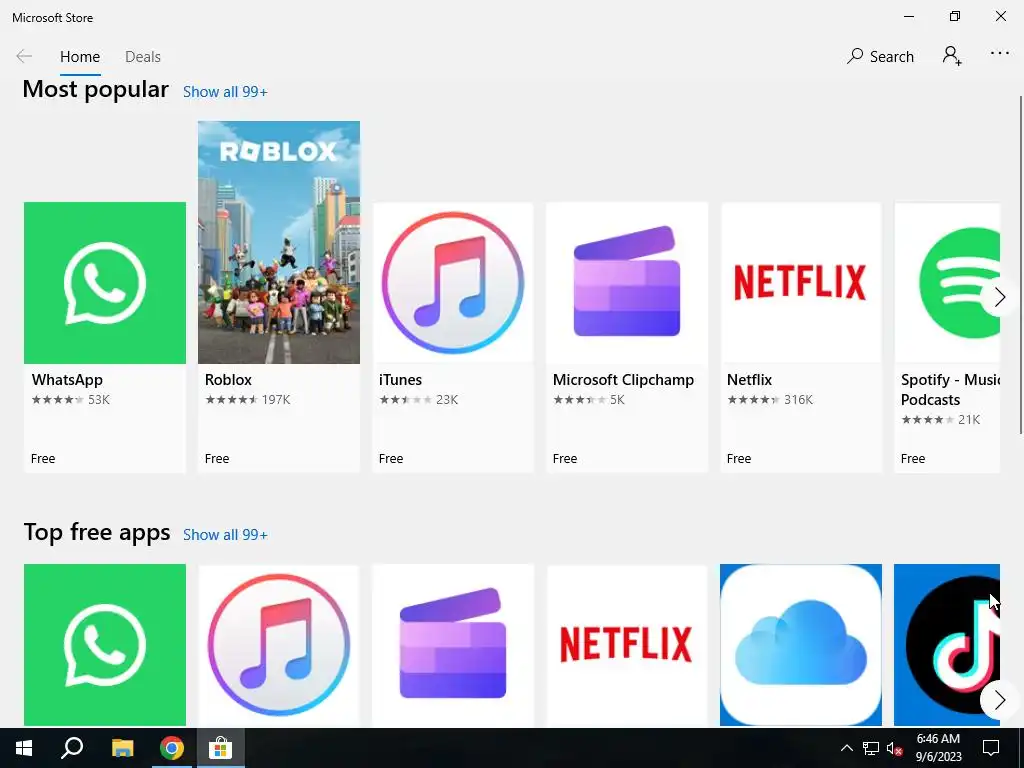Select the Microsoft Store taskbar icon
1024x768 pixels.
point(221,748)
